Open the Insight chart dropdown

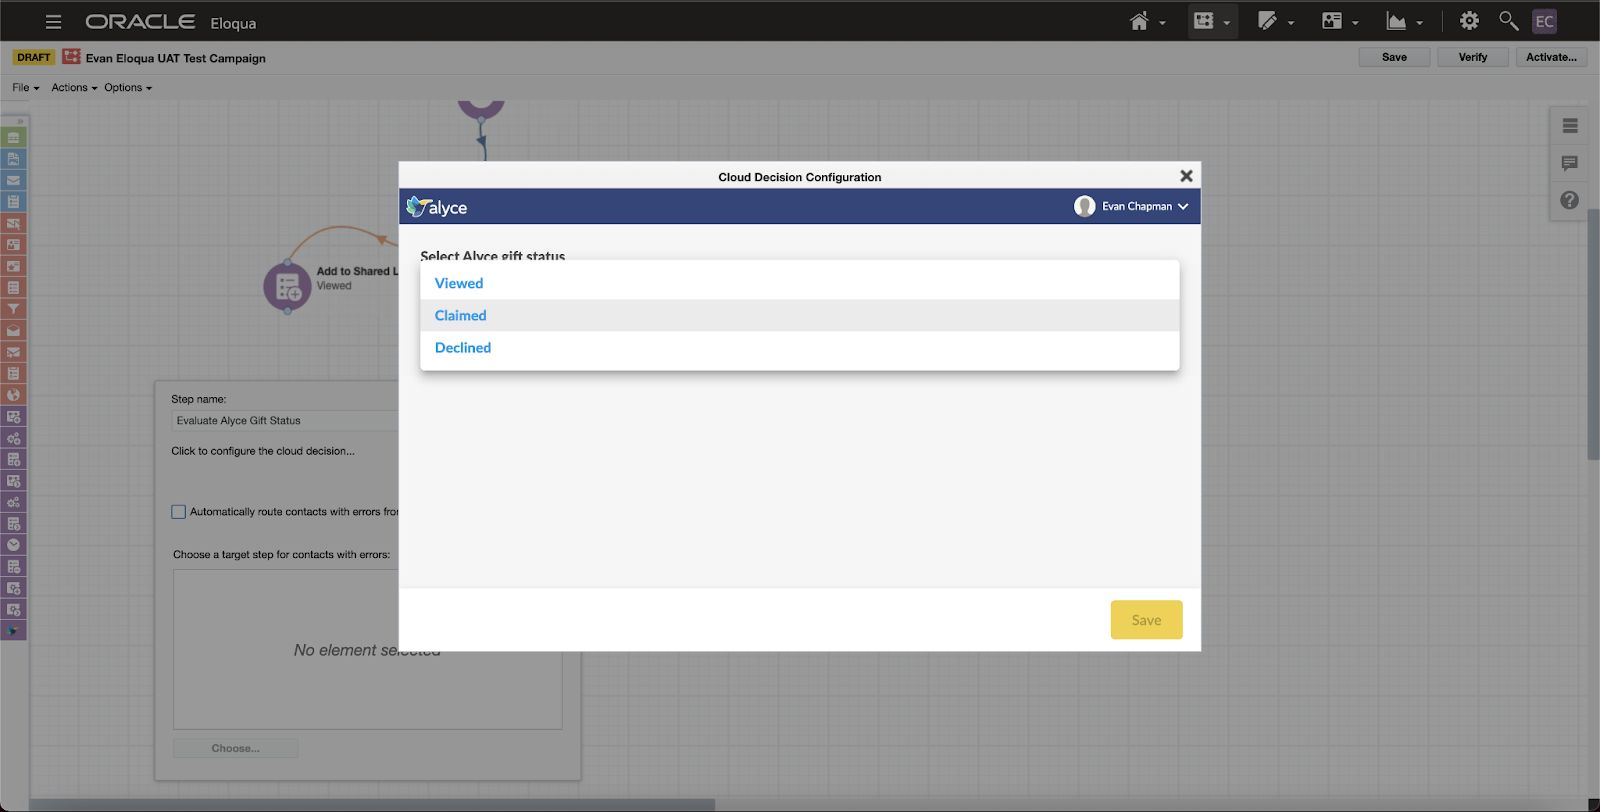tap(1404, 21)
